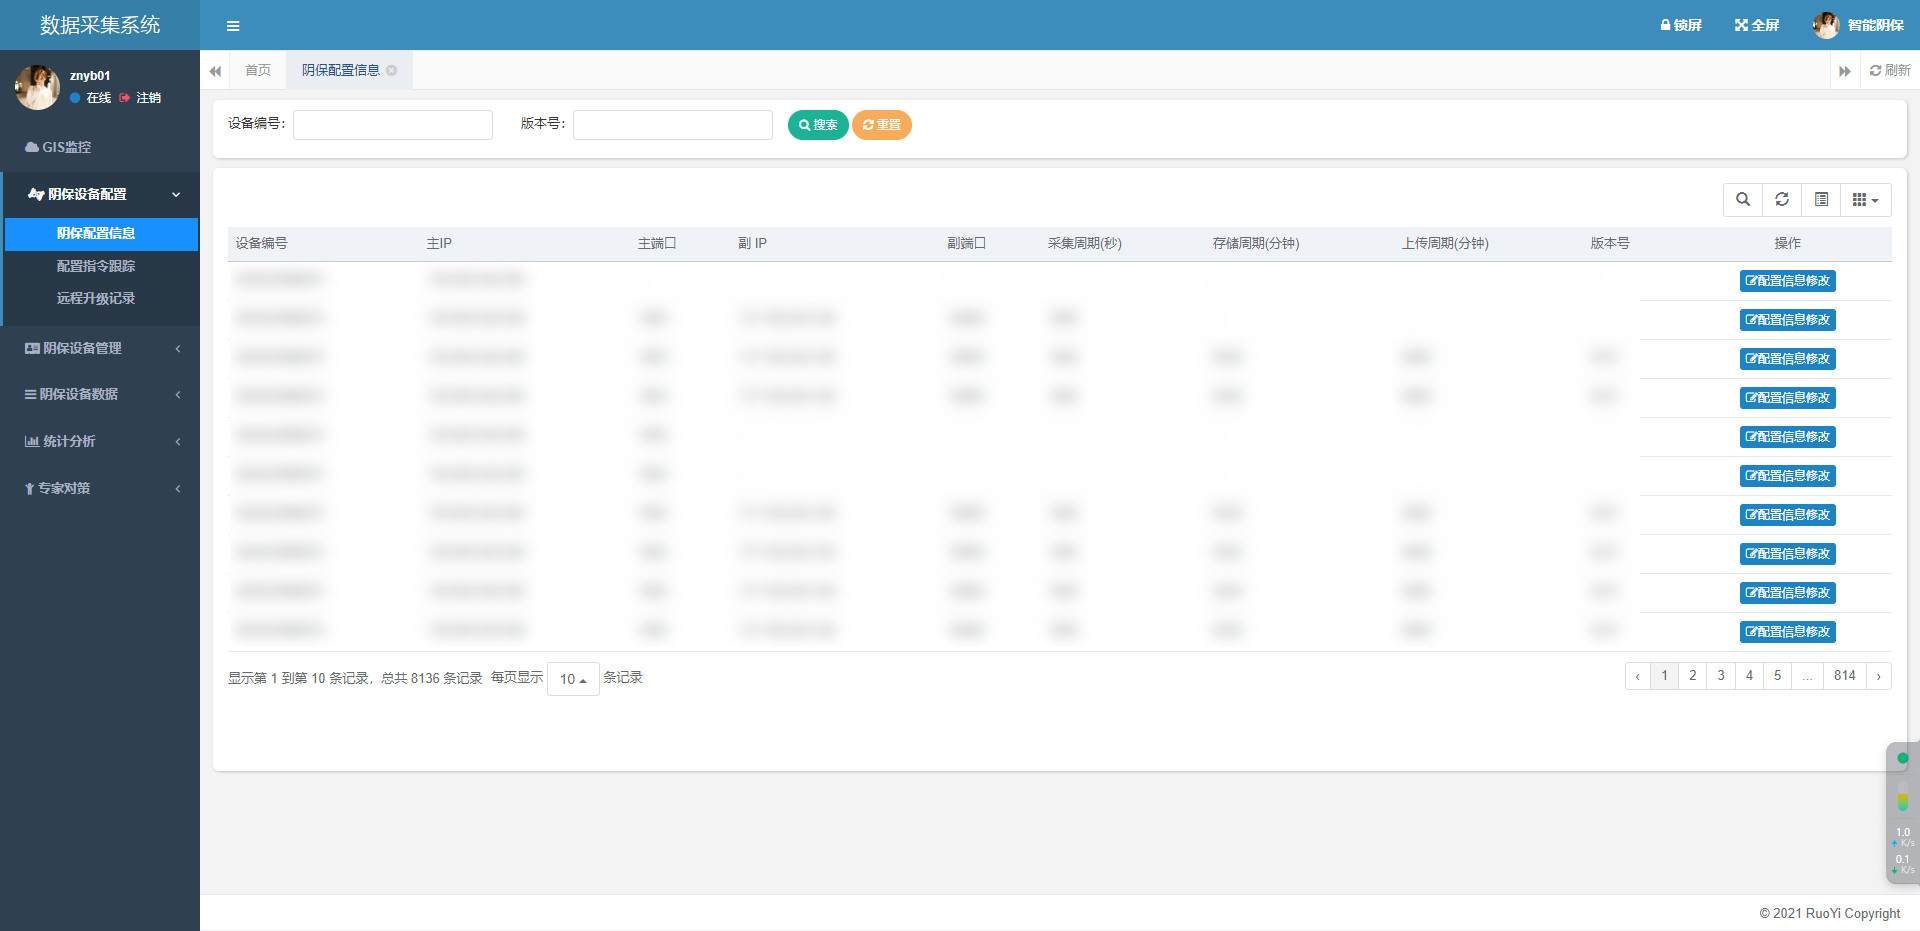Screen dimensions: 1920x931
Task: Switch to the 首页 tab
Action: point(258,70)
